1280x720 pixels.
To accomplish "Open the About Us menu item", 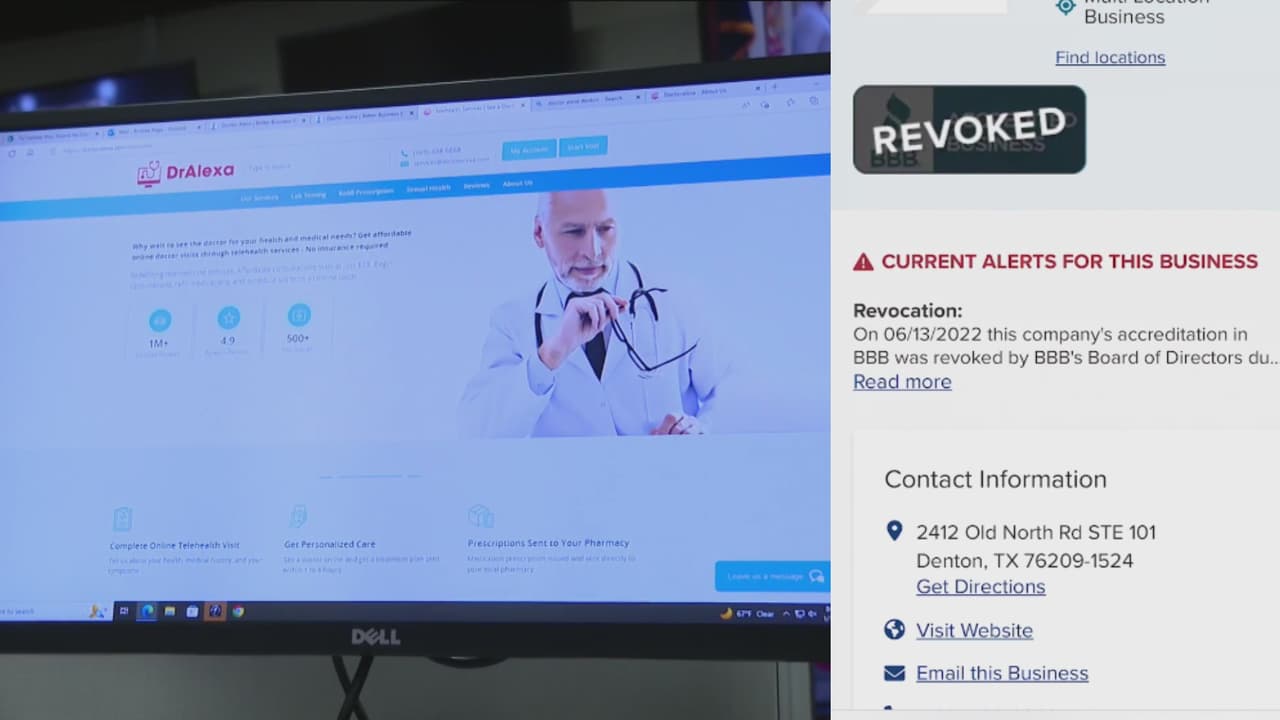I will [517, 184].
